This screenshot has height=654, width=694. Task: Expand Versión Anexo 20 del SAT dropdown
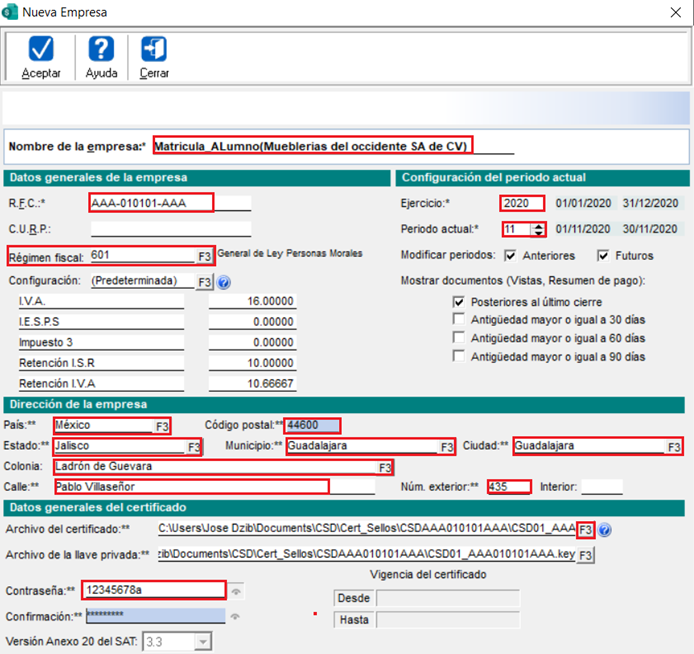[x=203, y=642]
